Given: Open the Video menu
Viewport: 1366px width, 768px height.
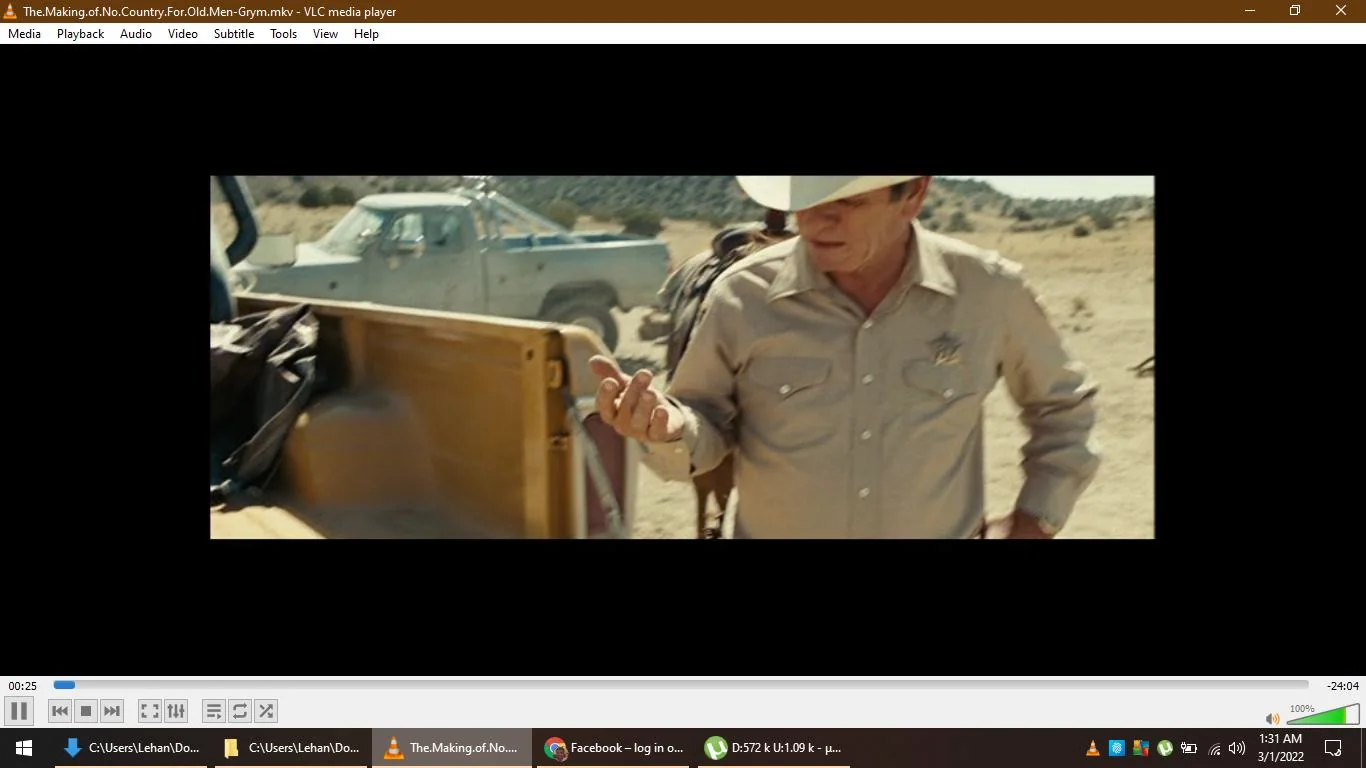Looking at the screenshot, I should tap(183, 34).
